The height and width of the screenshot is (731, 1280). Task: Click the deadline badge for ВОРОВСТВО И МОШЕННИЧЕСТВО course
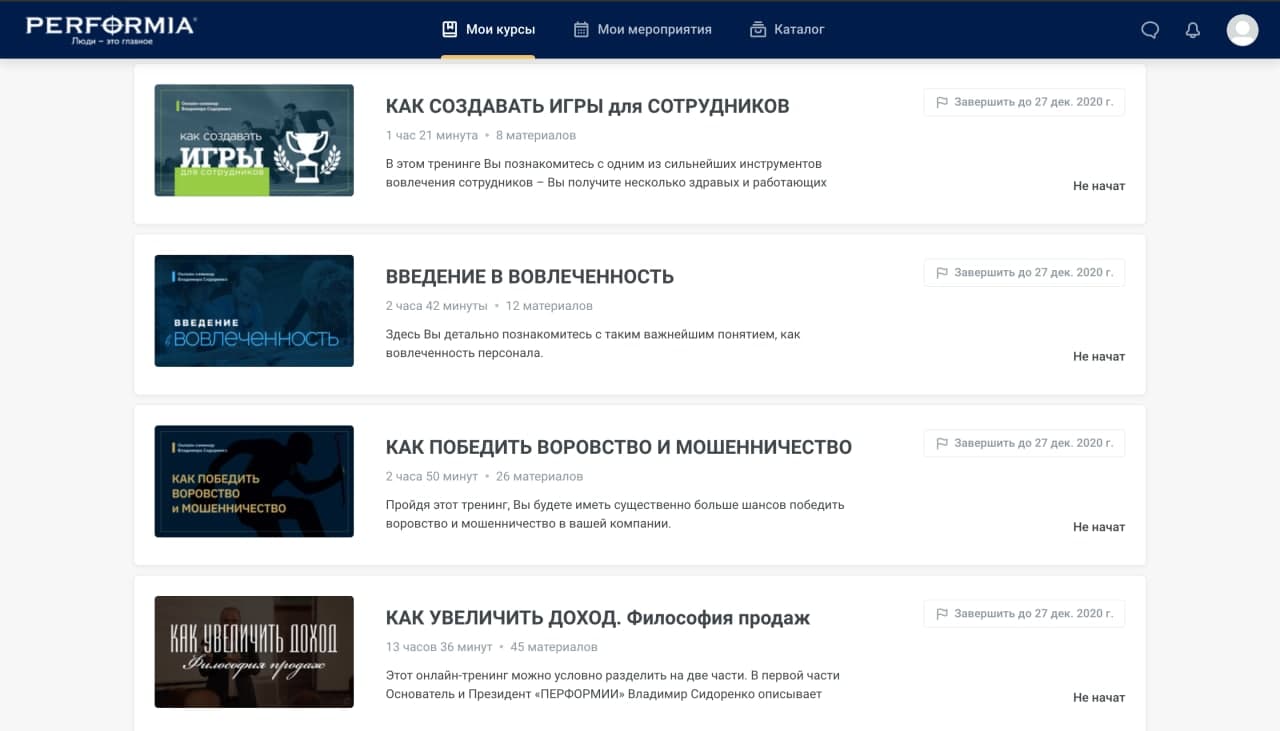(x=1024, y=443)
